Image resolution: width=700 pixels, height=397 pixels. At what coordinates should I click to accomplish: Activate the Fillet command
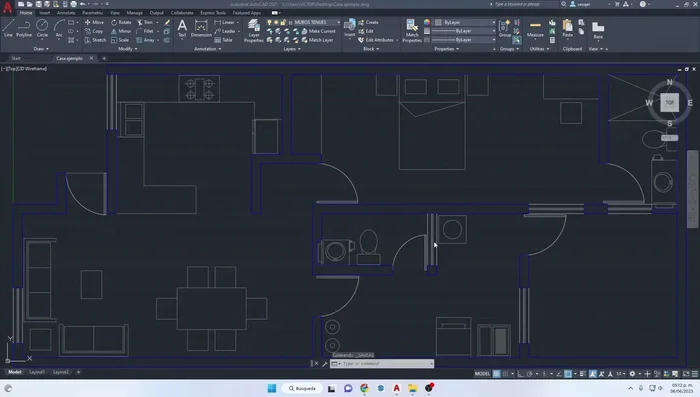[145, 31]
